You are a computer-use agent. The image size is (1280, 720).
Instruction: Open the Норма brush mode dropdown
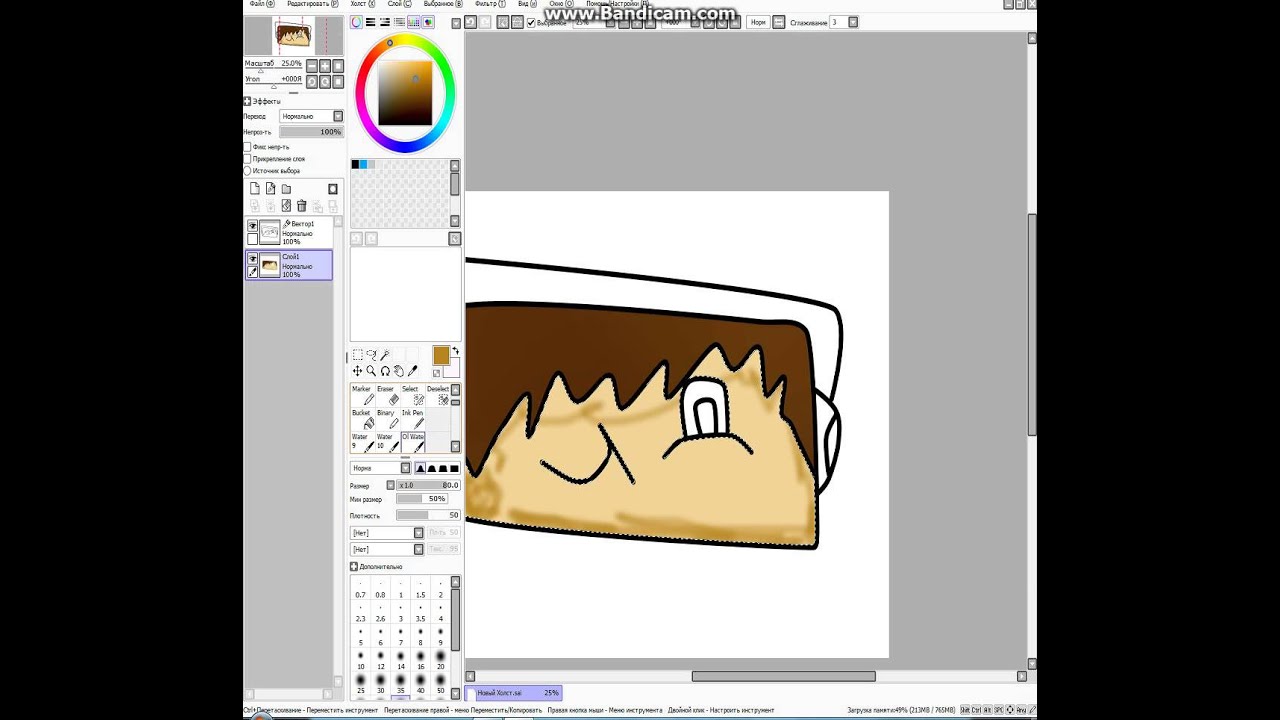coord(380,468)
